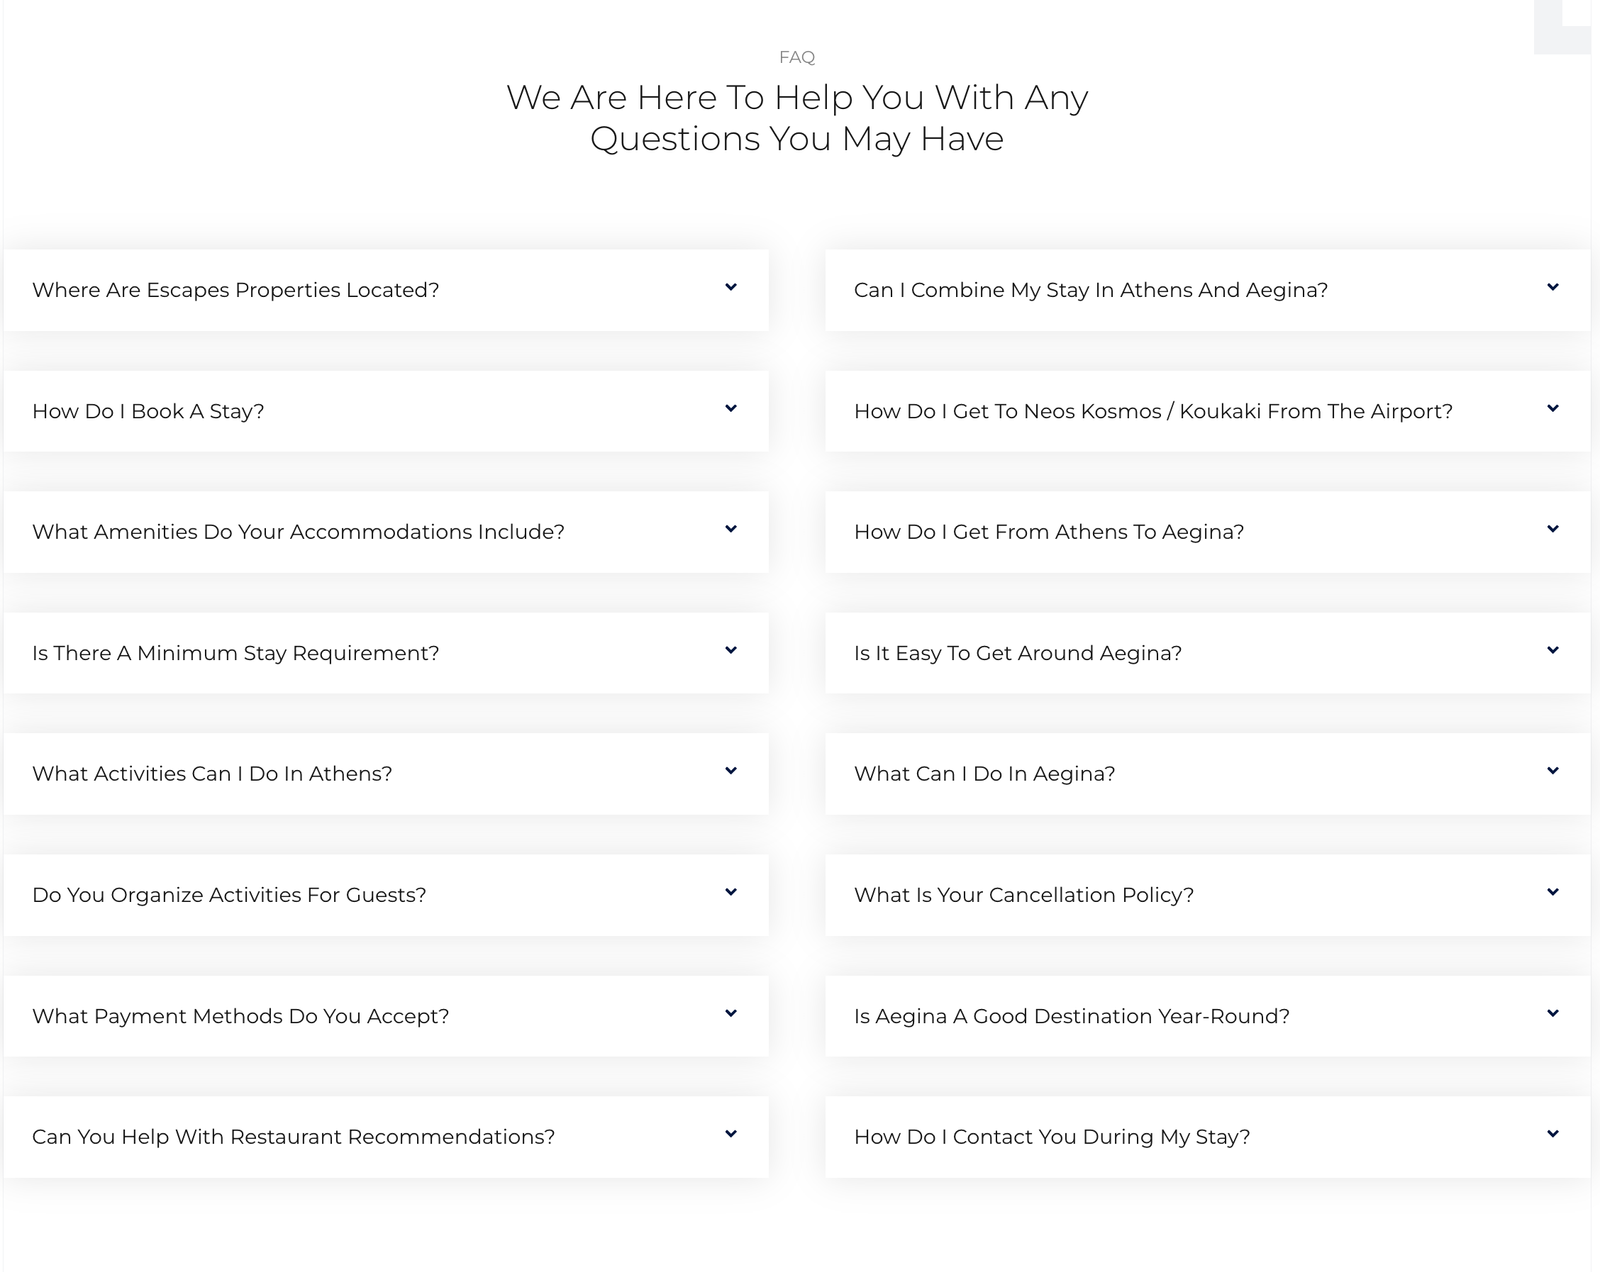Click chevron icon next to 'How Do I Contact You During My Stay?'

coord(1553,1135)
